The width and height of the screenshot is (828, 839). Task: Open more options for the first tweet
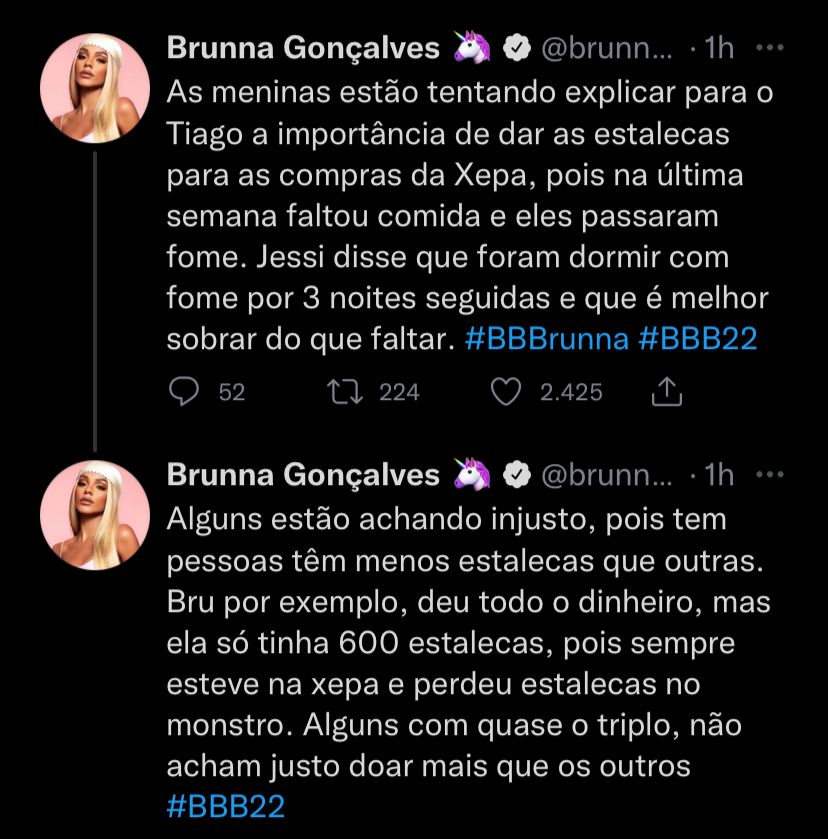769,48
